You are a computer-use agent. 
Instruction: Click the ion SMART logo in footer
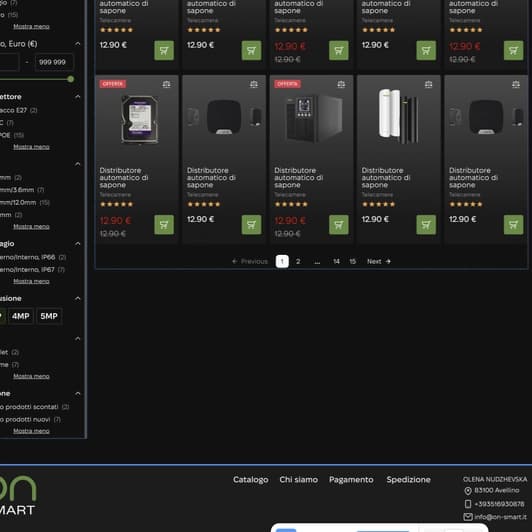pos(18,495)
